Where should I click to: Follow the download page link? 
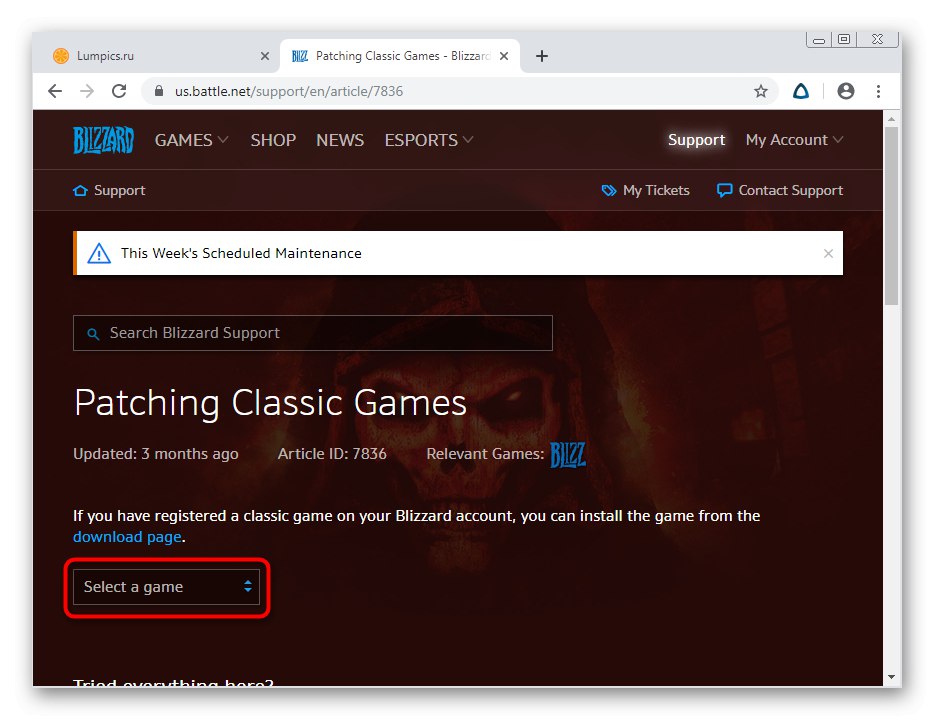click(x=127, y=537)
